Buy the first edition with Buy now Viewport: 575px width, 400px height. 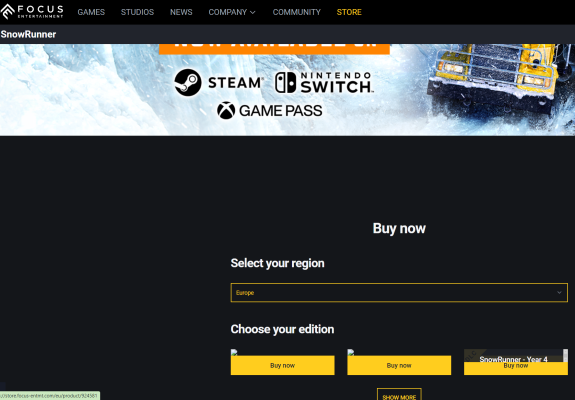pyautogui.click(x=282, y=365)
